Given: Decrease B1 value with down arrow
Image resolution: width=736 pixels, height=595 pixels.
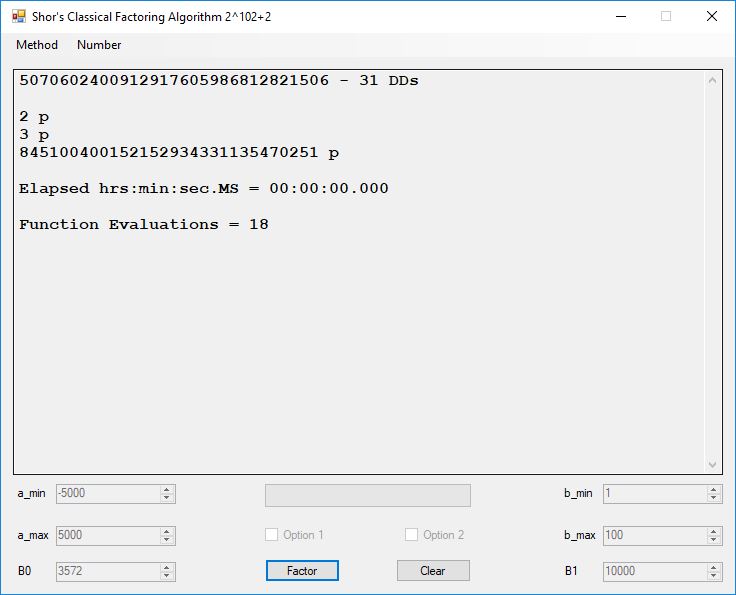Looking at the screenshot, I should 713,576.
